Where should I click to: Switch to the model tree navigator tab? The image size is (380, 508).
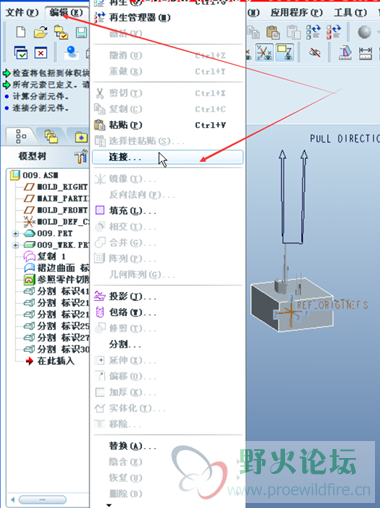coord(20,136)
